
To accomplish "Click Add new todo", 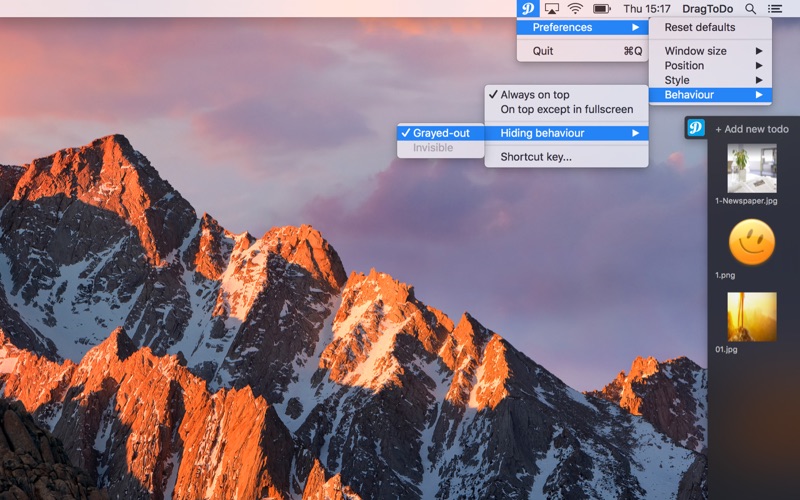I will point(752,129).
